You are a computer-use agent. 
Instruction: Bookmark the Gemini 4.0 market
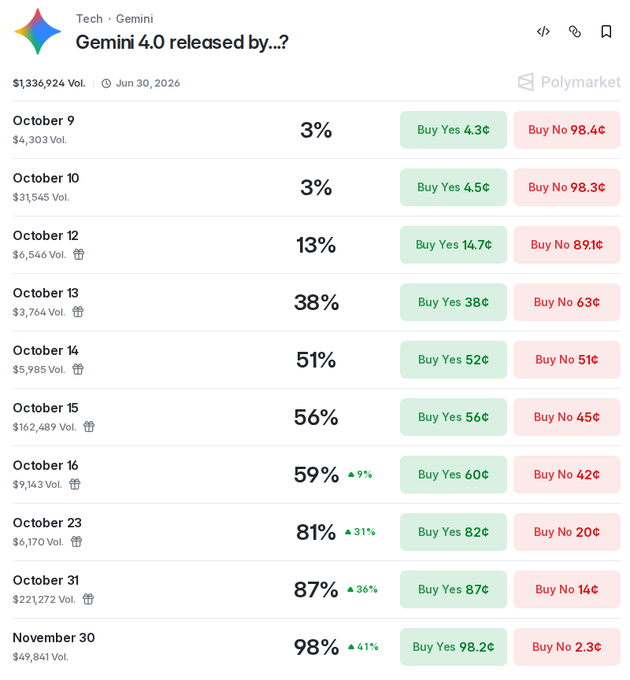[x=606, y=32]
